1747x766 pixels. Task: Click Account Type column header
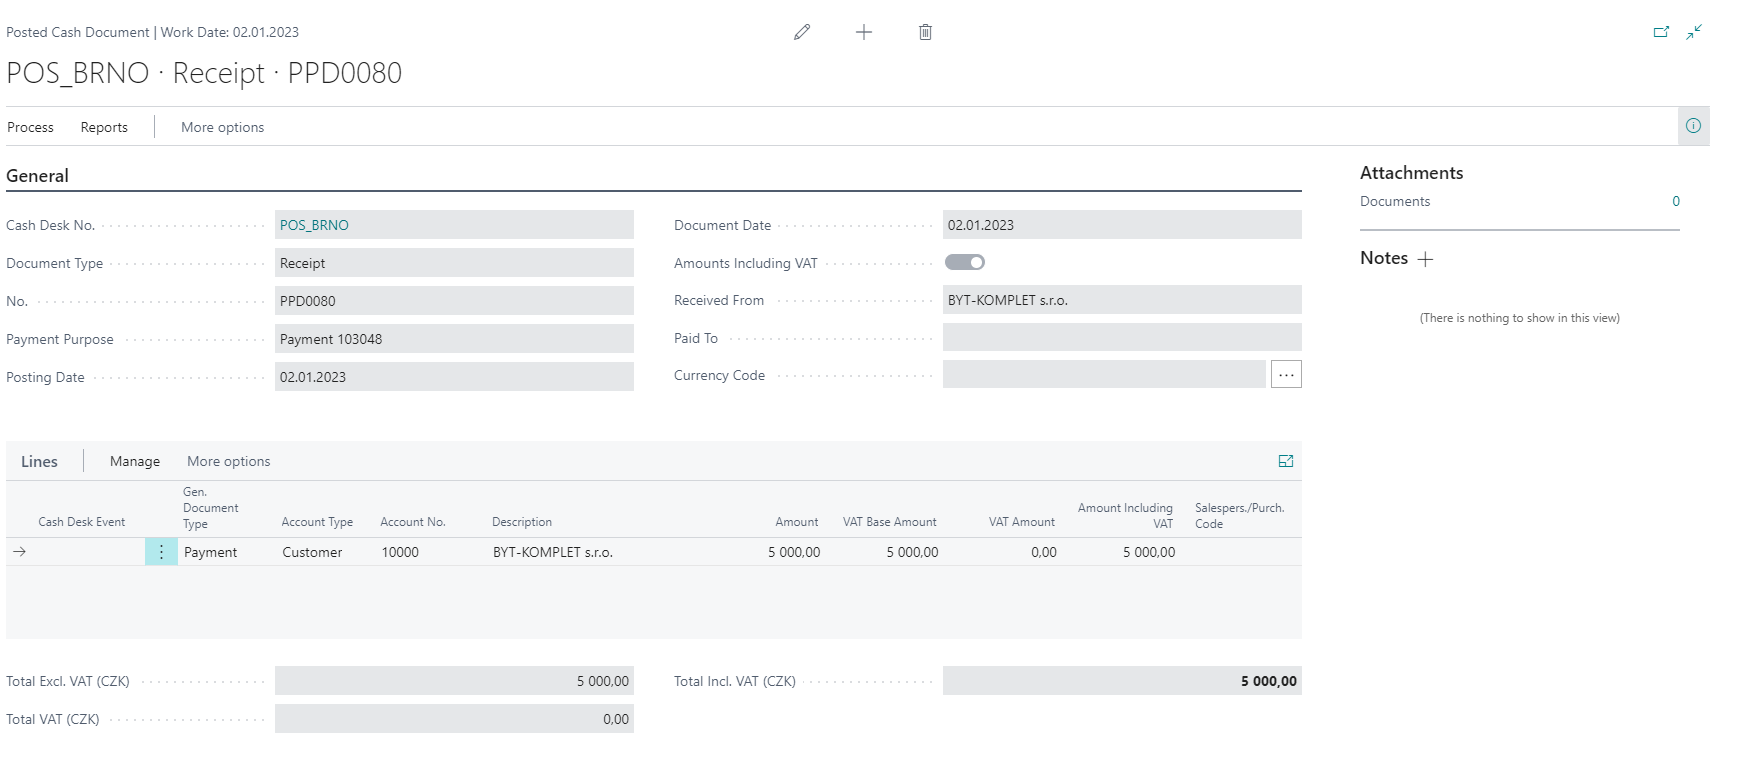coord(317,522)
